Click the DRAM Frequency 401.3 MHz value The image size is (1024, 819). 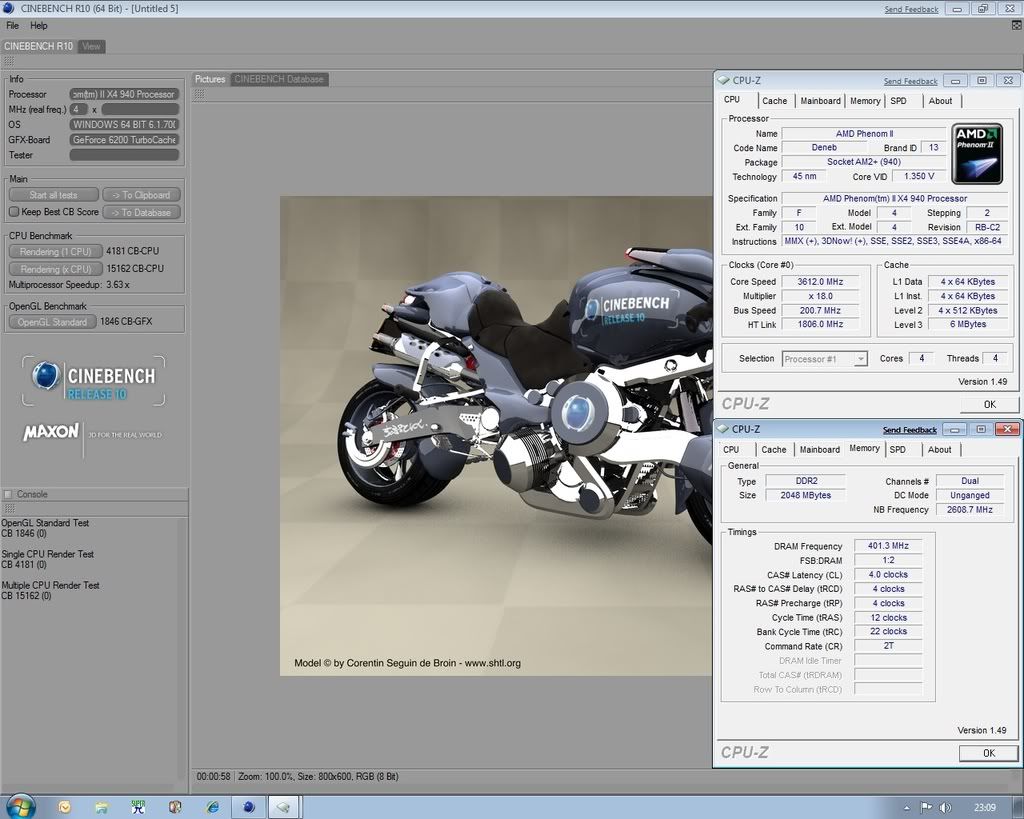(x=888, y=545)
